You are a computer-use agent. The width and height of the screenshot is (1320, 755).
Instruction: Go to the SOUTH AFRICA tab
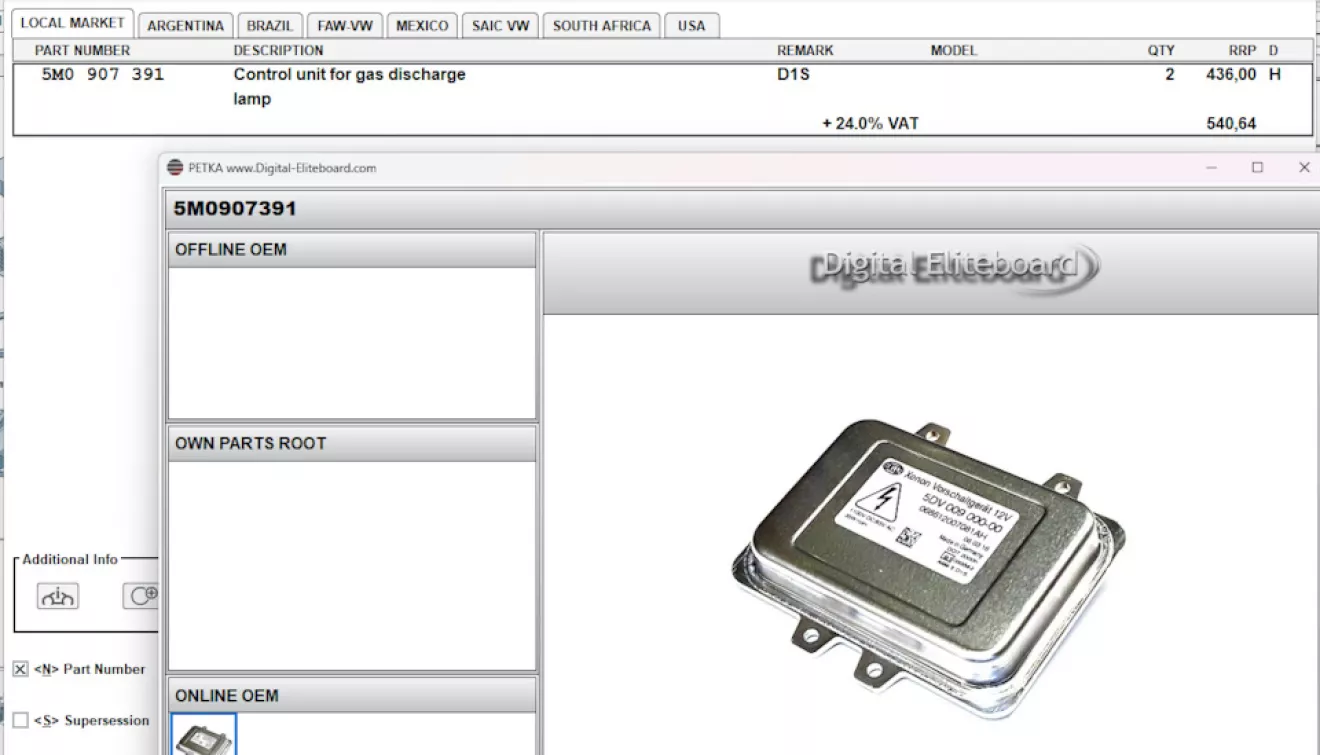click(x=601, y=26)
